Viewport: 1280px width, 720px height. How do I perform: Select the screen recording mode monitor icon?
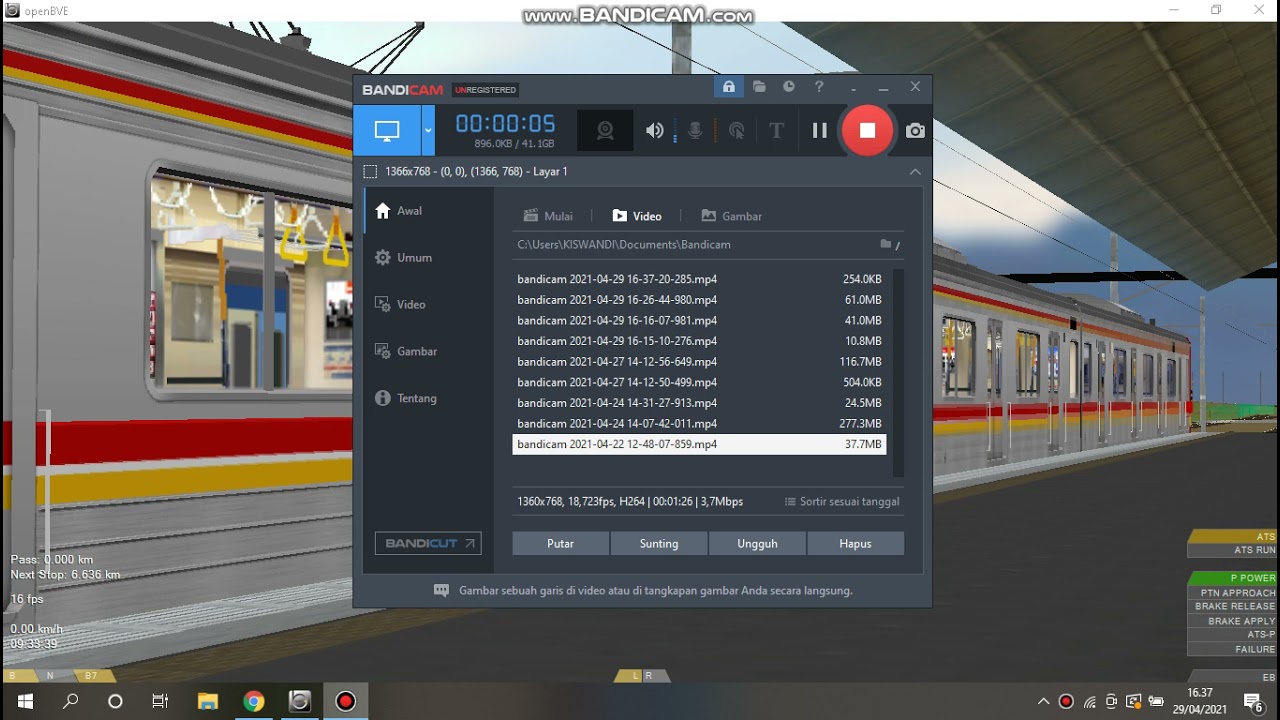(x=387, y=130)
